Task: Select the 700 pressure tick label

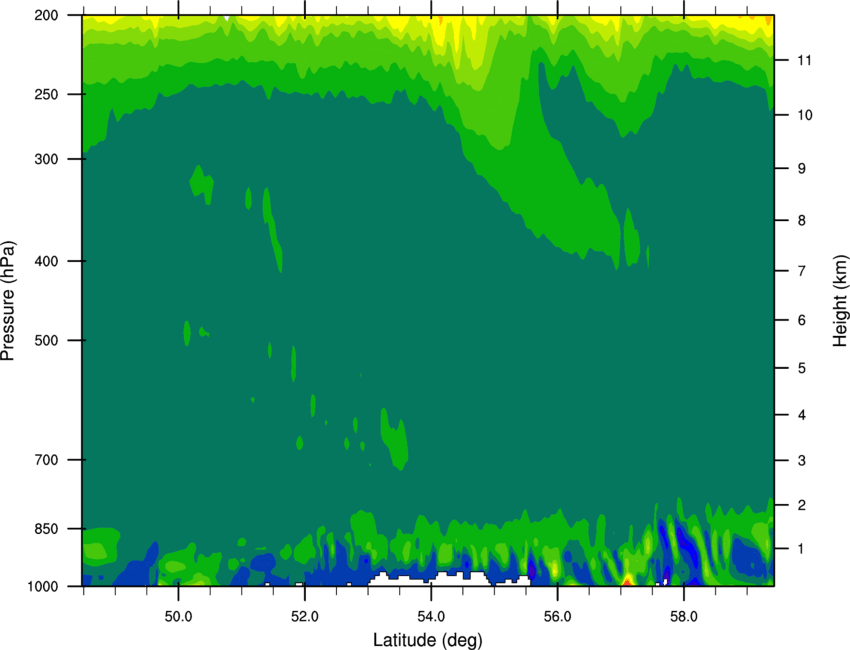Action: tap(46, 459)
